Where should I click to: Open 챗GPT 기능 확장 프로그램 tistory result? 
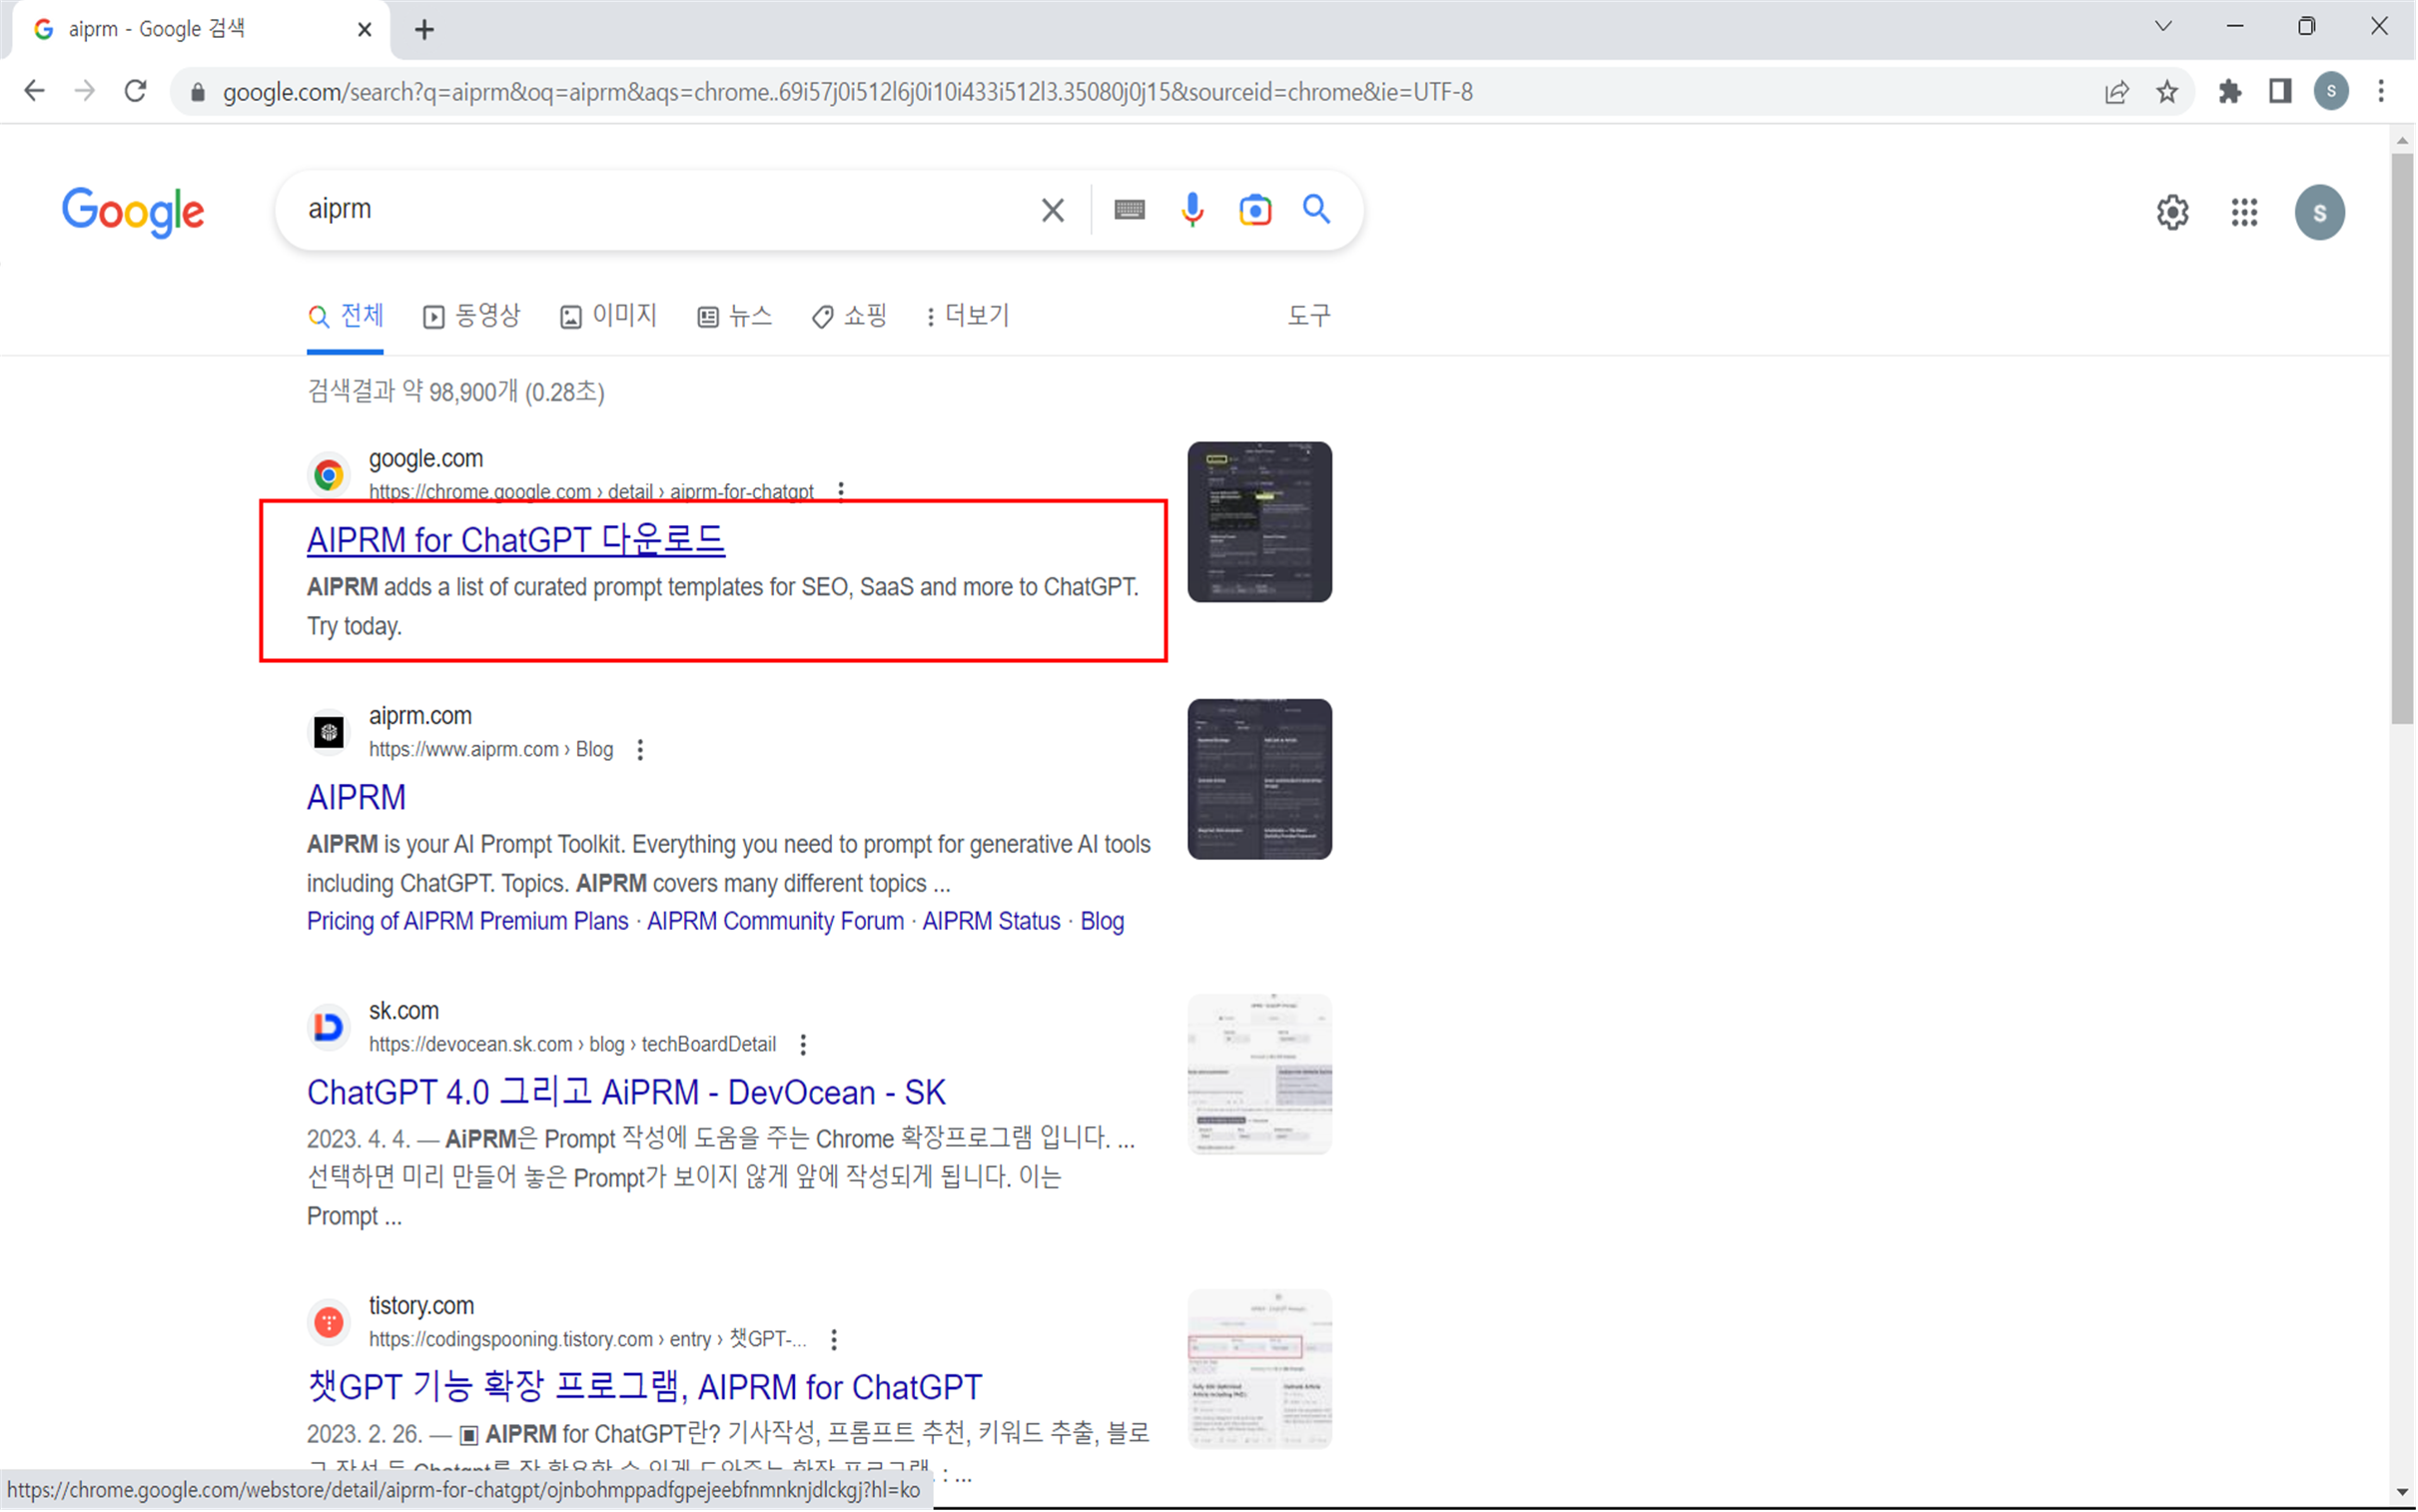645,1388
